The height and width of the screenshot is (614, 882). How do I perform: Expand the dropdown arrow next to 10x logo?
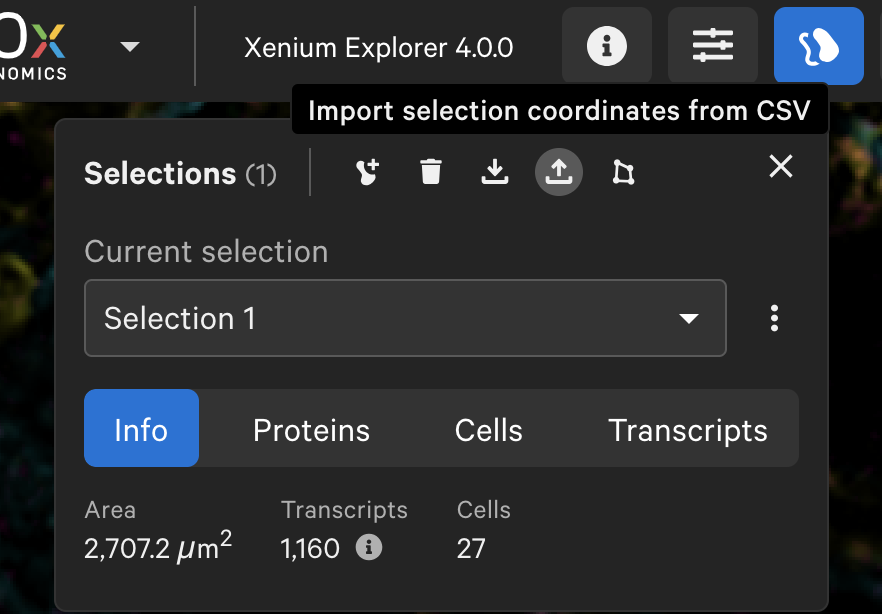tap(130, 46)
